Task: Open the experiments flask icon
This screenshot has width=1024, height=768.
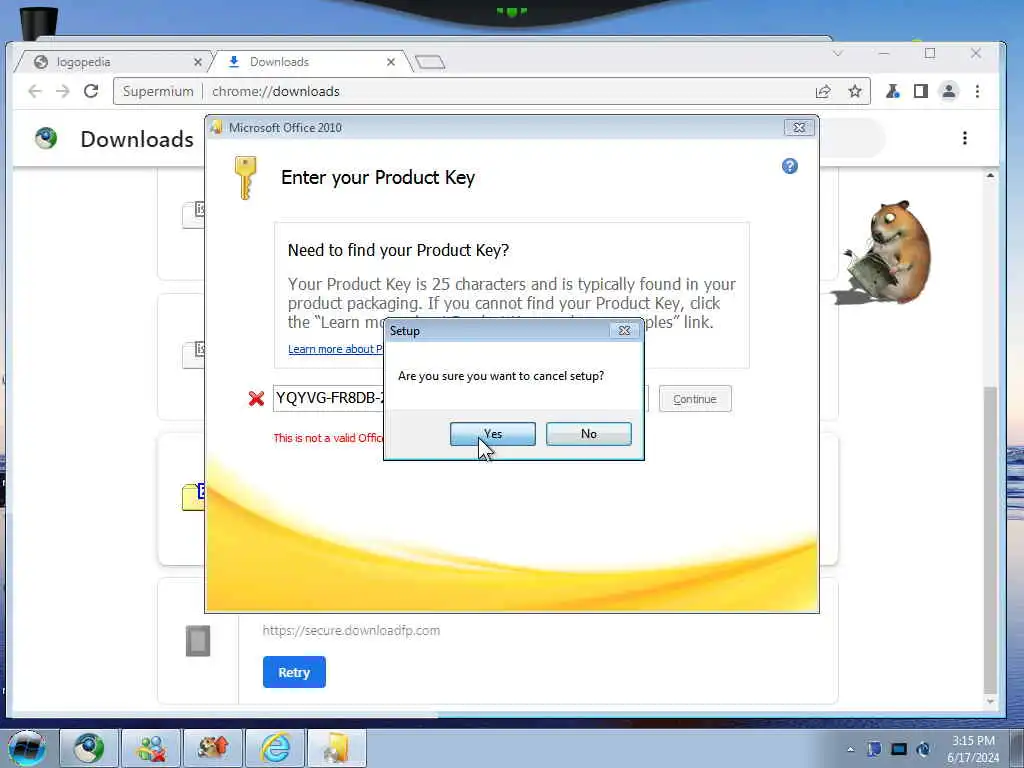Action: point(892,91)
